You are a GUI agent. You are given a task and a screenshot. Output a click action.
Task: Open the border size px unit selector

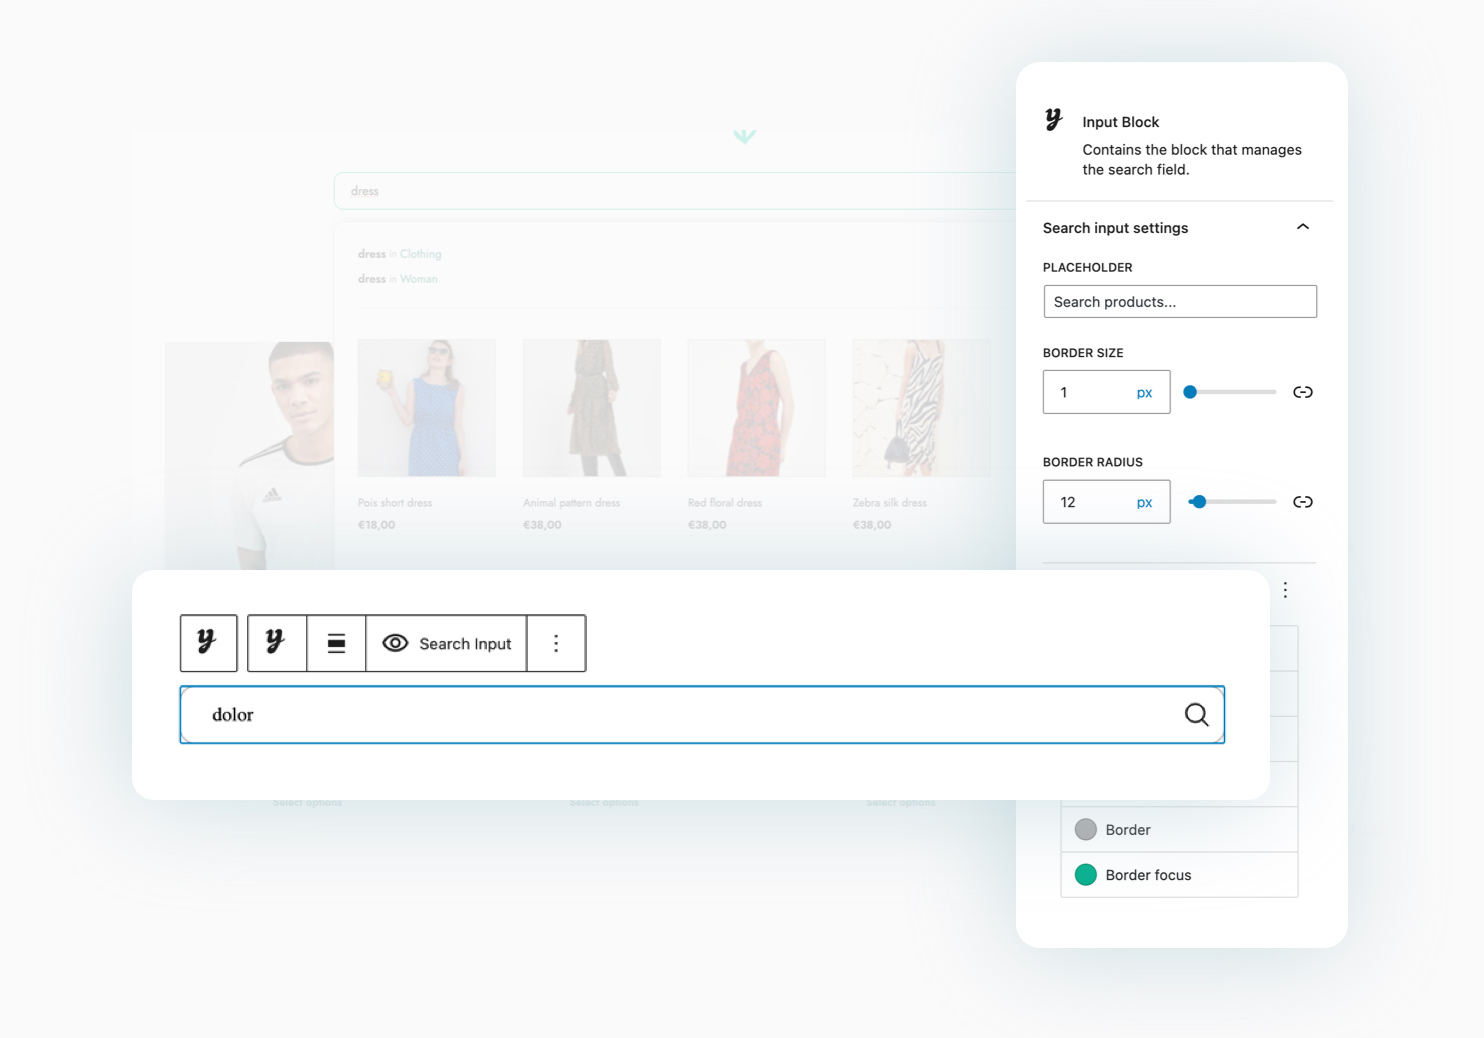pos(1144,393)
